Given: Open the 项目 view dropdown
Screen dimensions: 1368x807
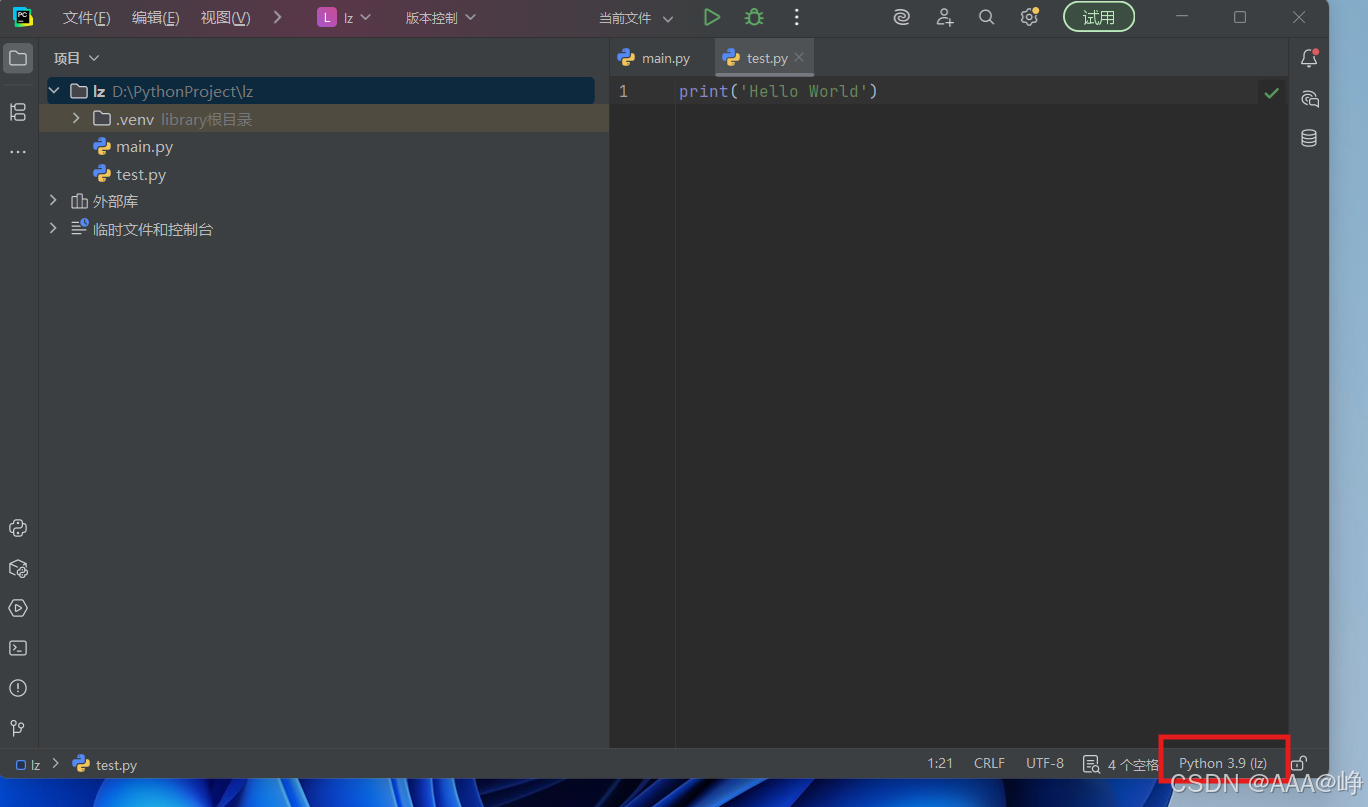Looking at the screenshot, I should coord(77,58).
